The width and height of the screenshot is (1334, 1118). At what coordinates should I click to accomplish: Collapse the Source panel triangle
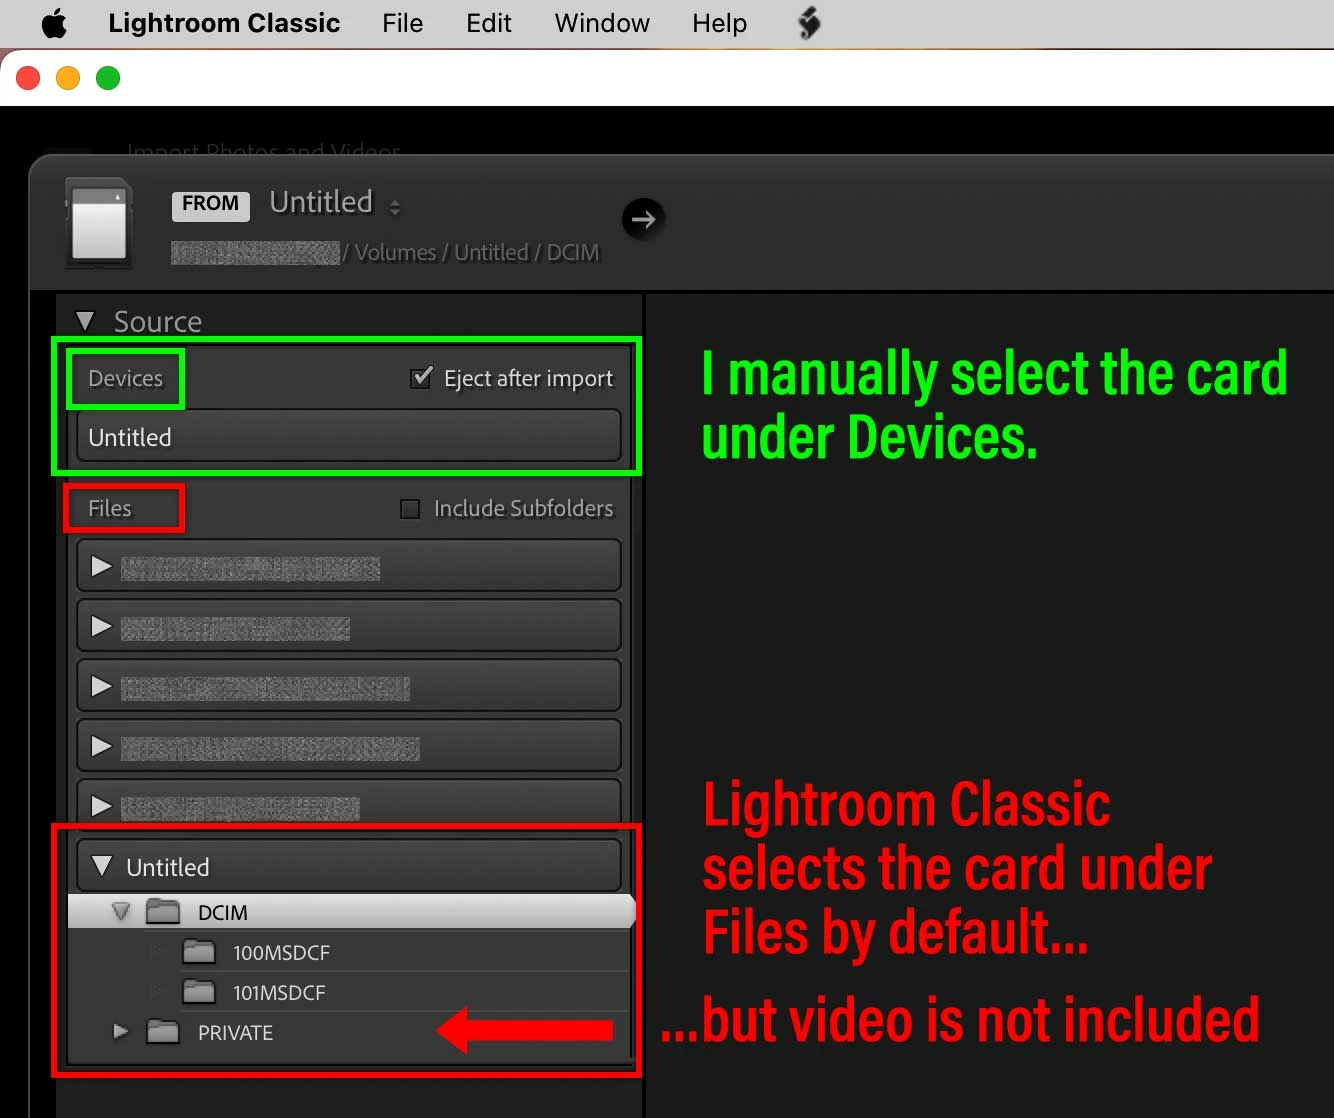[x=85, y=321]
